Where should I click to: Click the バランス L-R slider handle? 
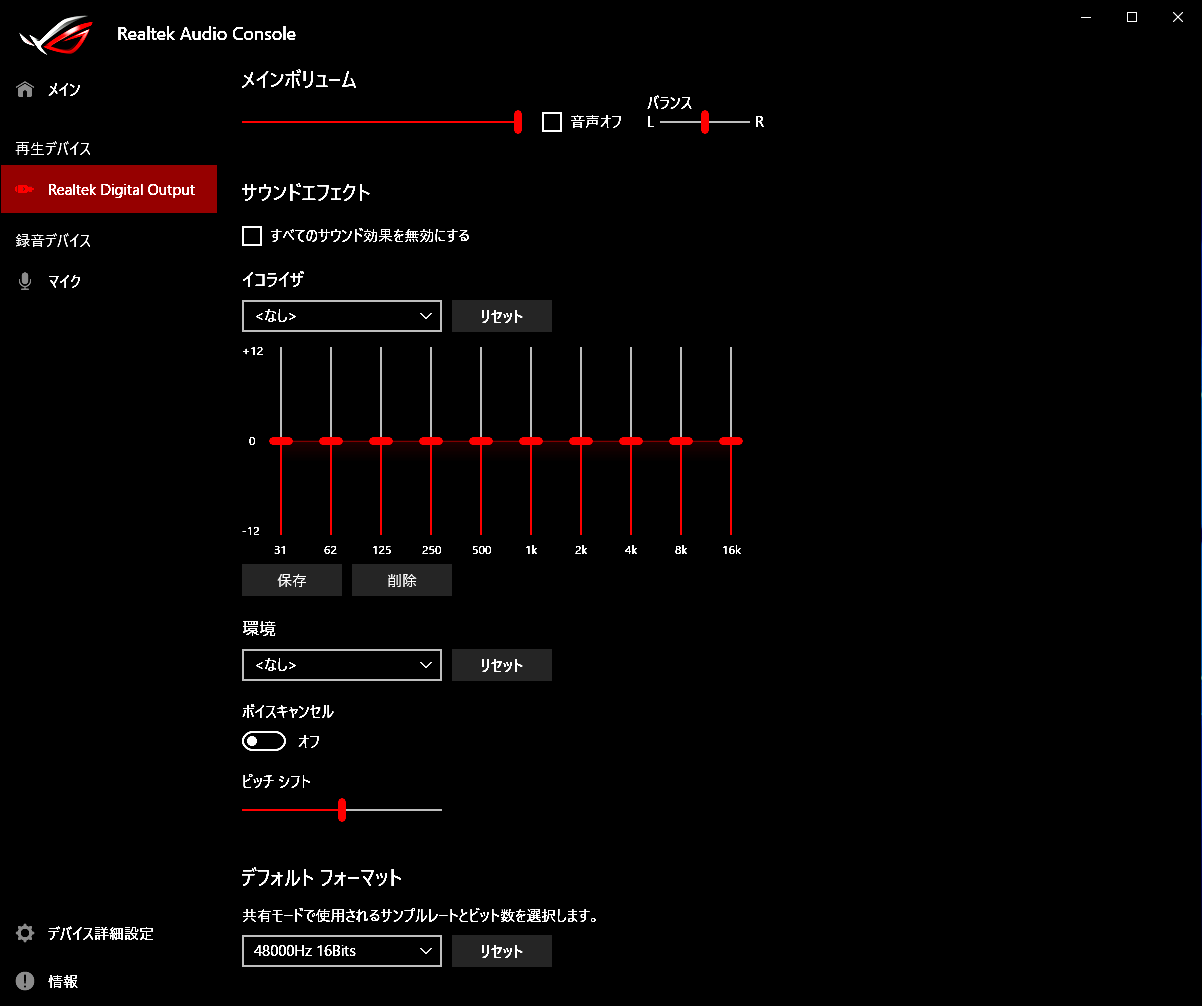coord(705,122)
